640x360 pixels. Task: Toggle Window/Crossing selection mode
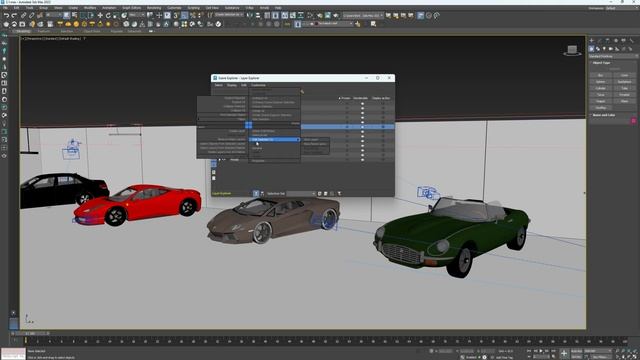click(91, 16)
